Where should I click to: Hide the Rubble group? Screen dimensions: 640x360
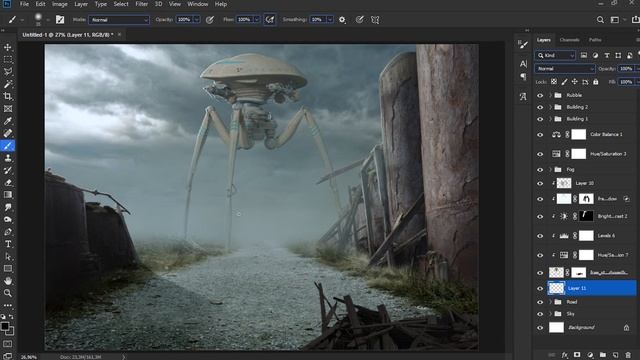coord(540,95)
